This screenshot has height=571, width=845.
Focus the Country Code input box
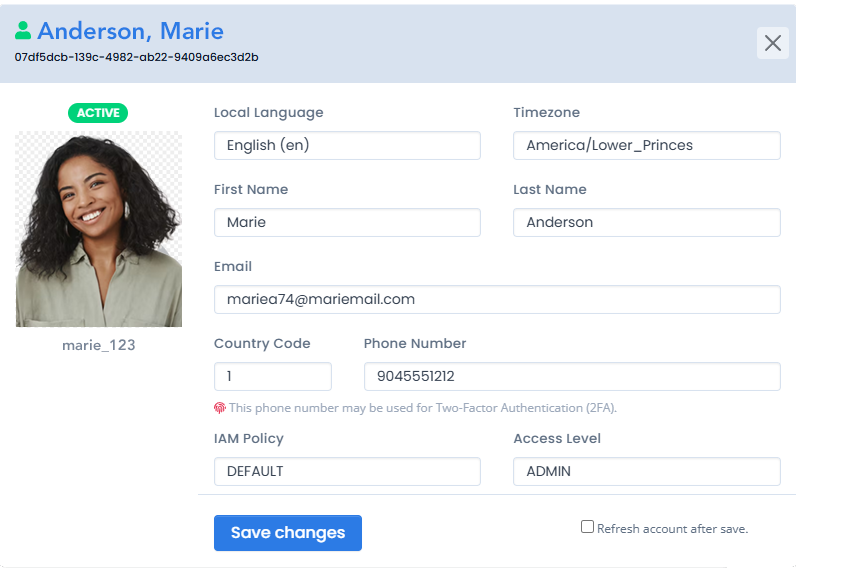tap(272, 376)
